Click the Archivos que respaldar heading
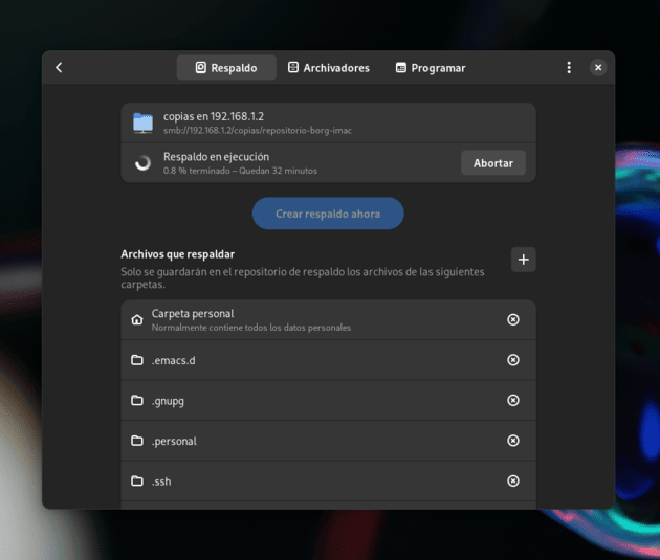 [x=178, y=254]
